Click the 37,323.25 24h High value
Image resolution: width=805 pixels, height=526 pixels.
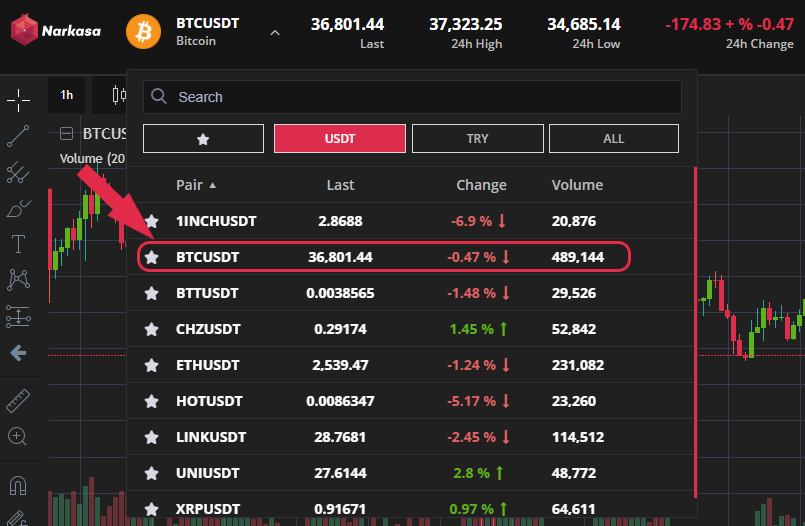click(x=466, y=24)
